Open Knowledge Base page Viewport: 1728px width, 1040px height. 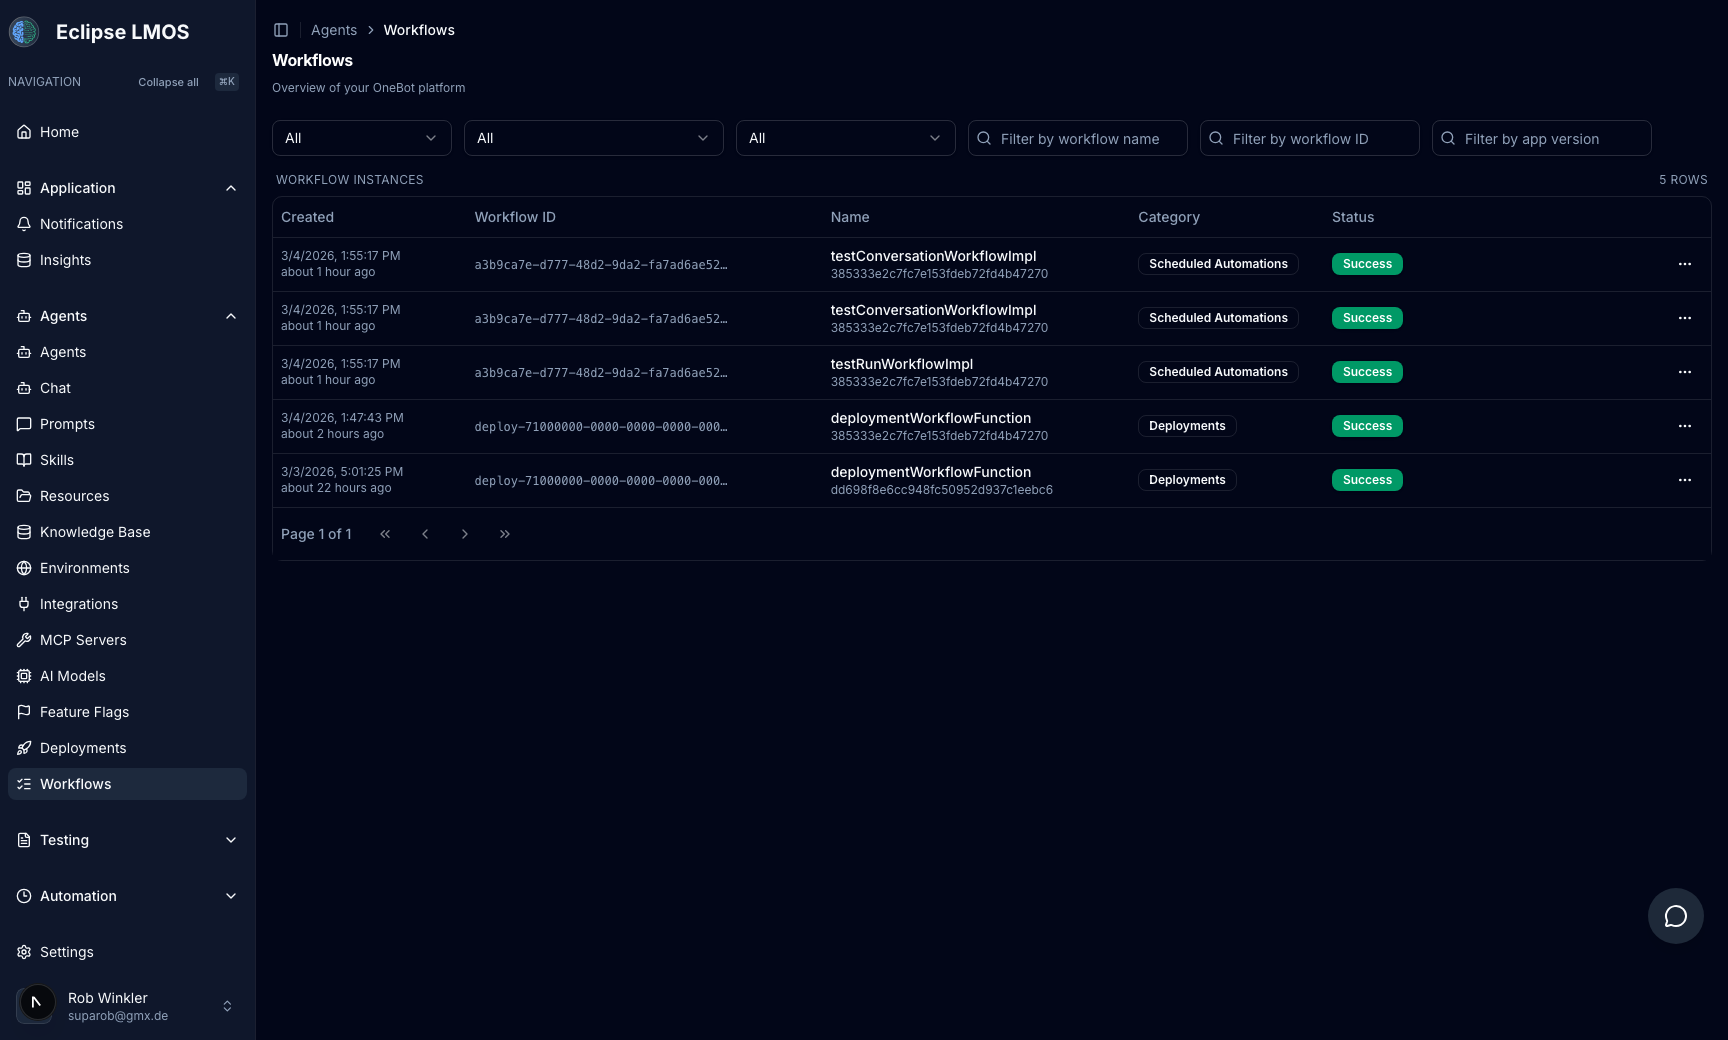(x=127, y=532)
